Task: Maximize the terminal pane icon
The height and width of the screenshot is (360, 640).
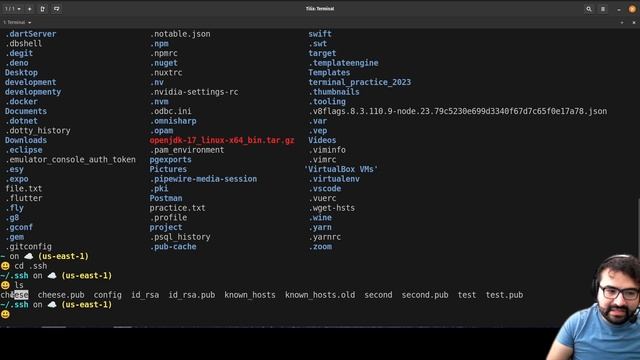Action: (x=622, y=22)
